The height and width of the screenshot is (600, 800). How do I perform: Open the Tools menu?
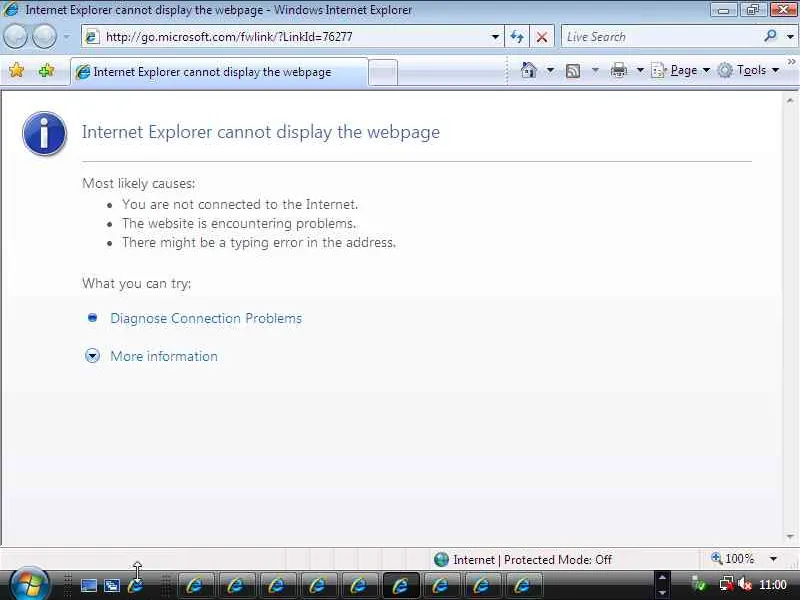[748, 70]
